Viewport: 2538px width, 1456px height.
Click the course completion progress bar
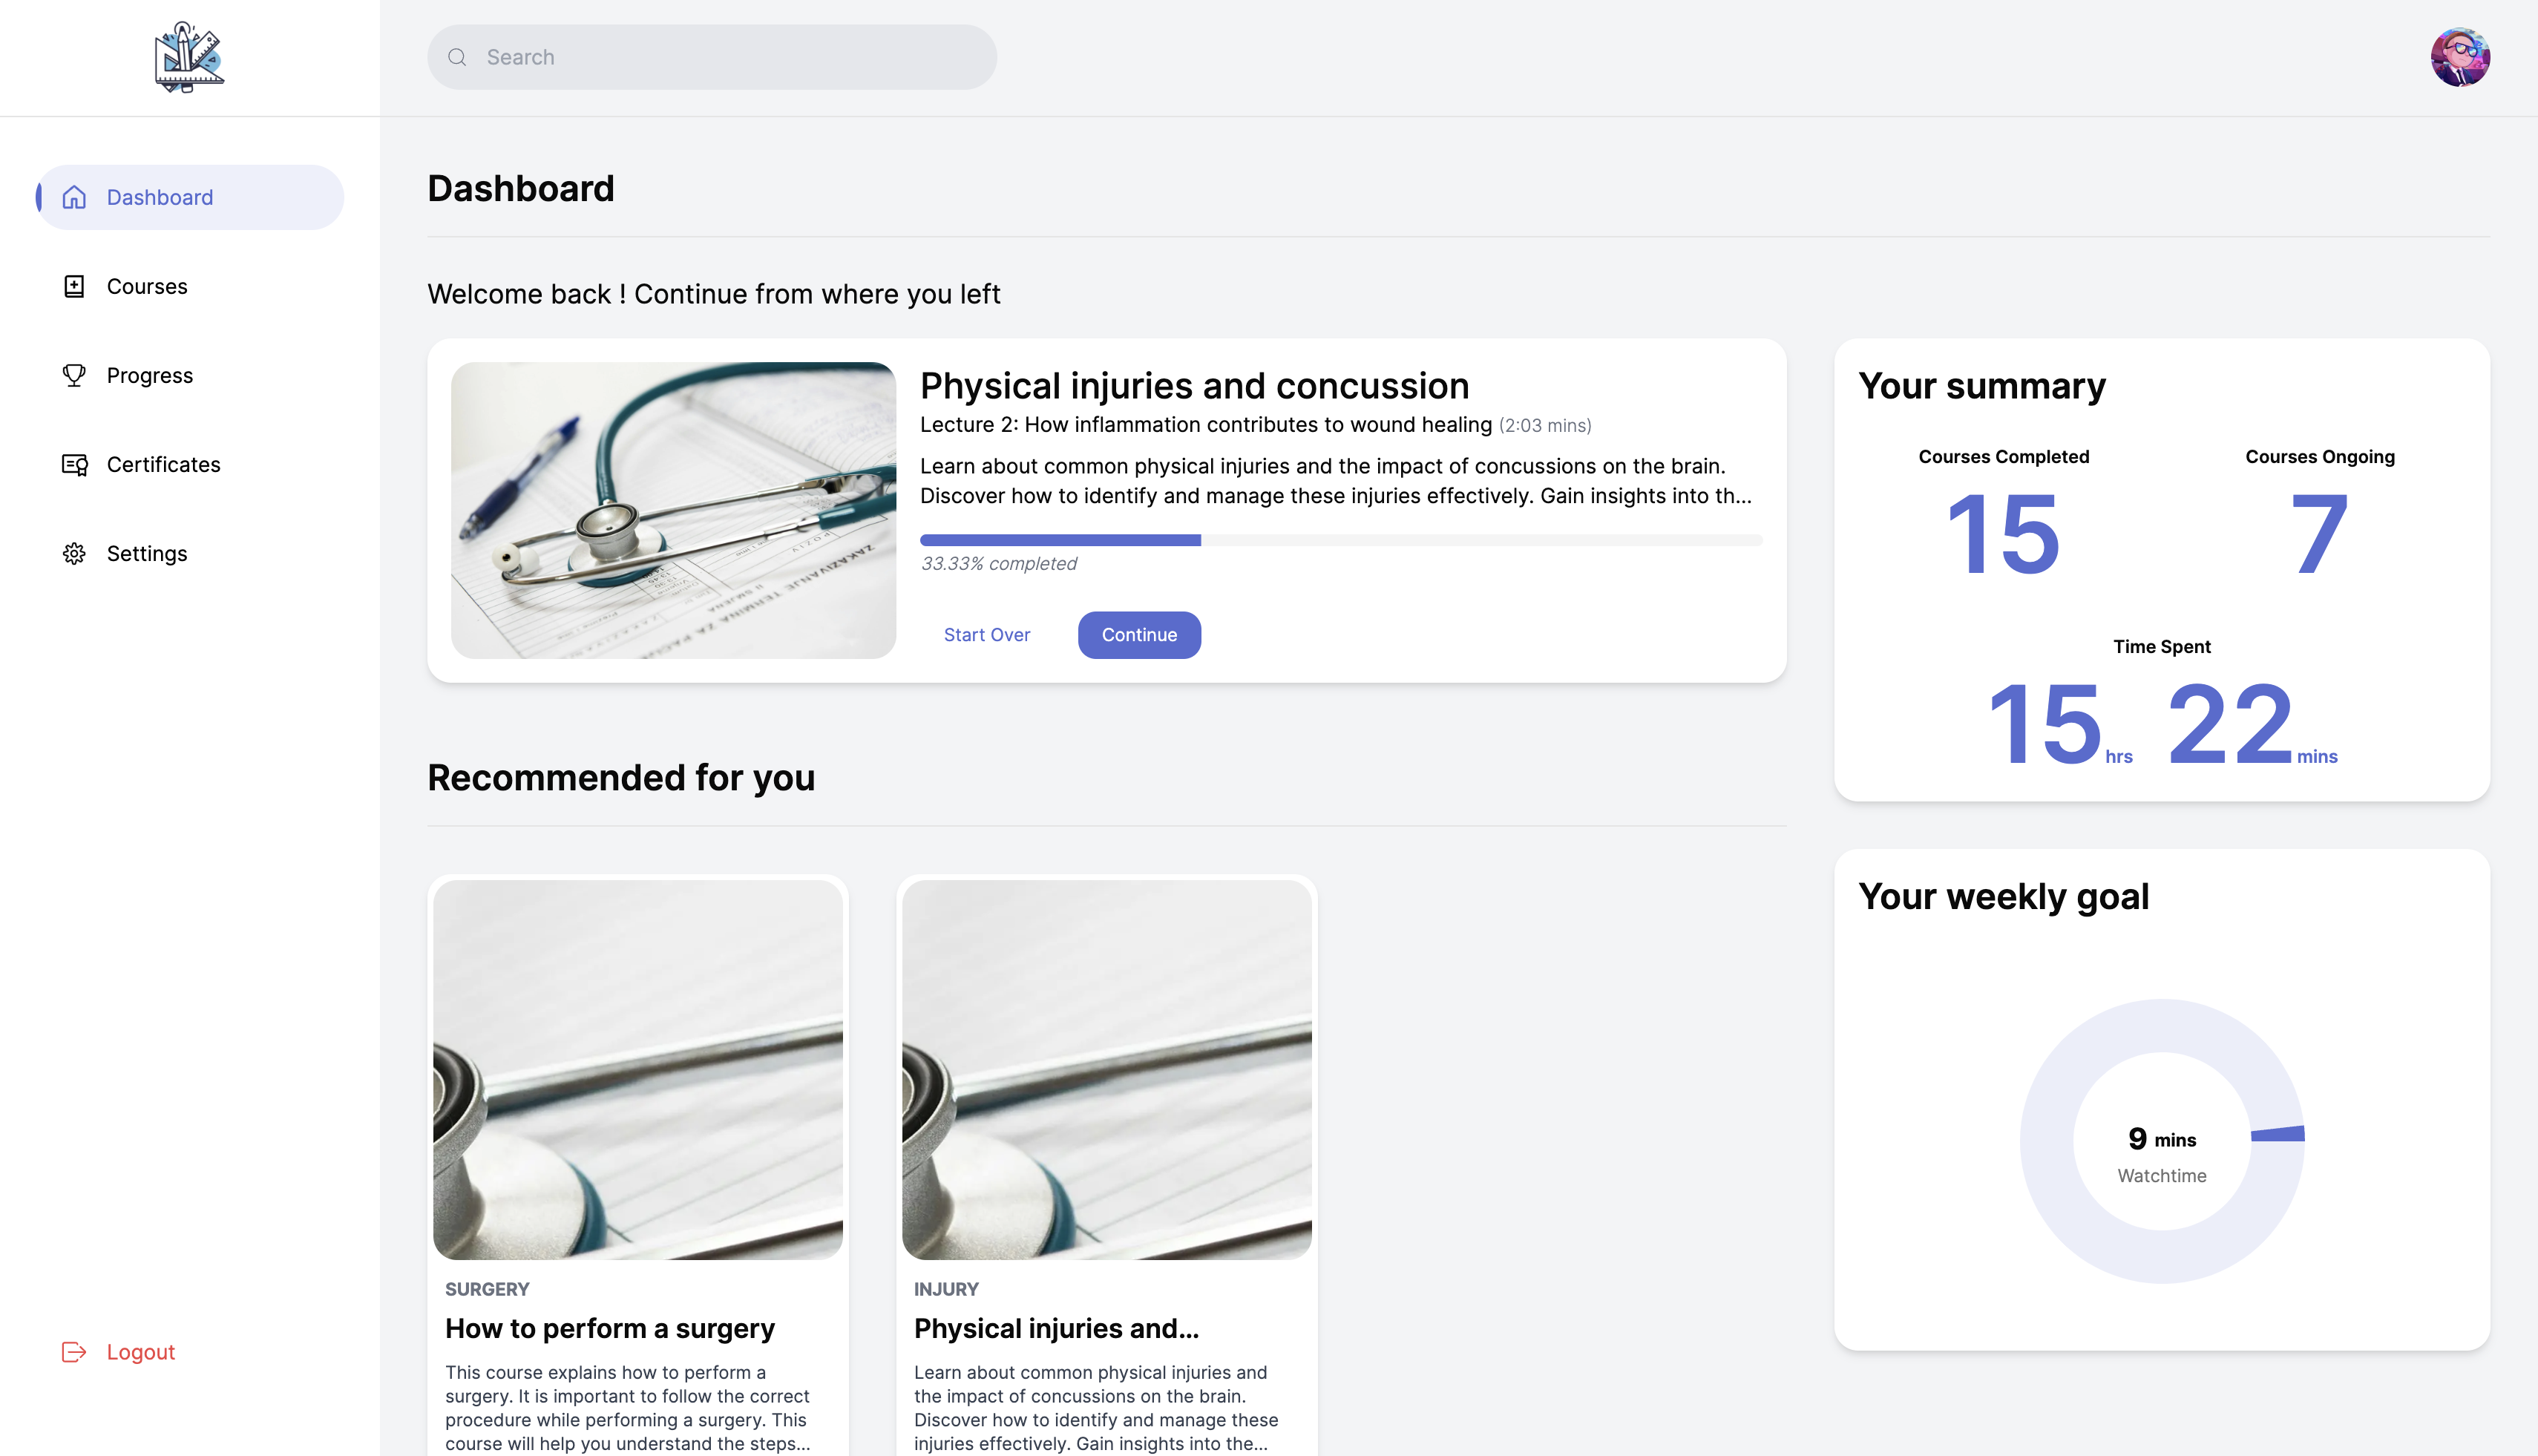pyautogui.click(x=1340, y=540)
